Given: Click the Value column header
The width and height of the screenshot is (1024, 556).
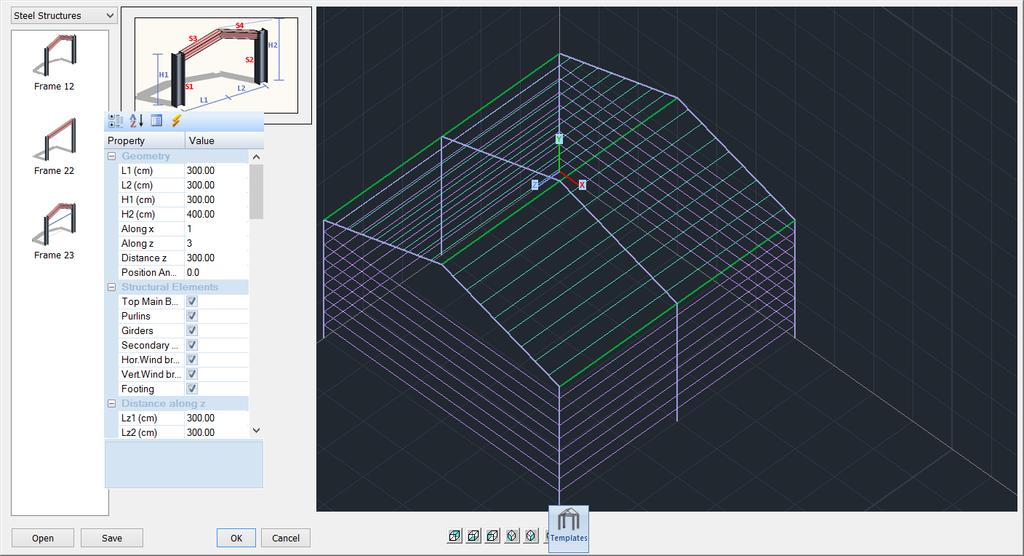Looking at the screenshot, I should click(224, 140).
